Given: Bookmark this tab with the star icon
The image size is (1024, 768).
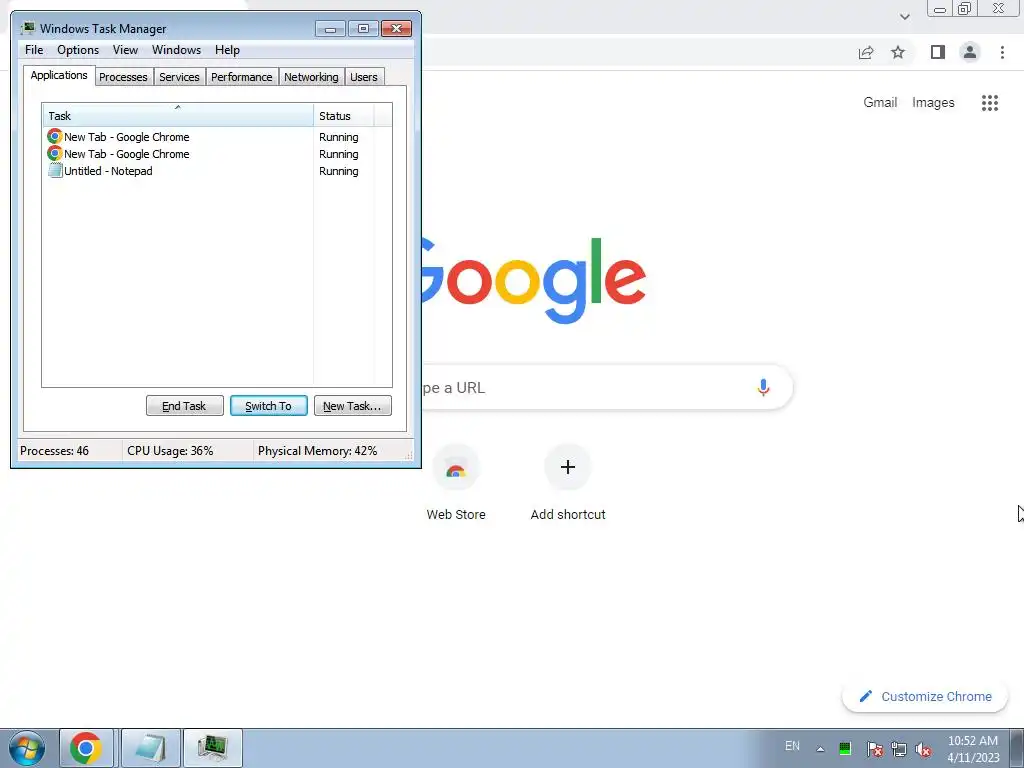Looking at the screenshot, I should point(898,52).
